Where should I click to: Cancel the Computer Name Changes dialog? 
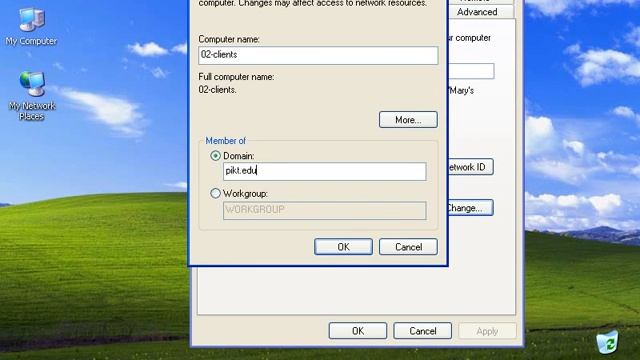click(408, 247)
